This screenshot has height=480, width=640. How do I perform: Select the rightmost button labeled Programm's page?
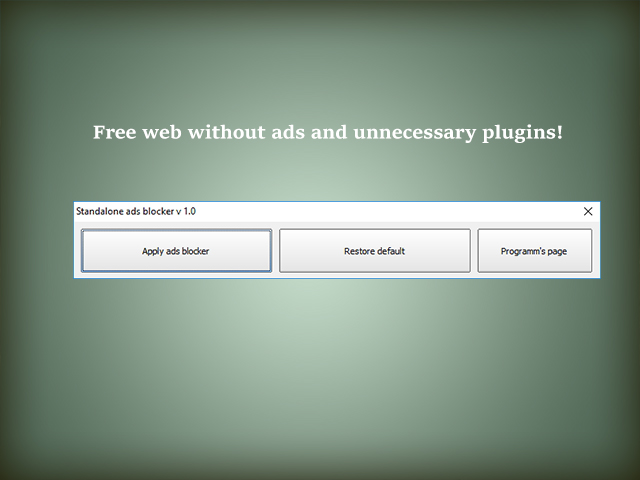(x=534, y=251)
